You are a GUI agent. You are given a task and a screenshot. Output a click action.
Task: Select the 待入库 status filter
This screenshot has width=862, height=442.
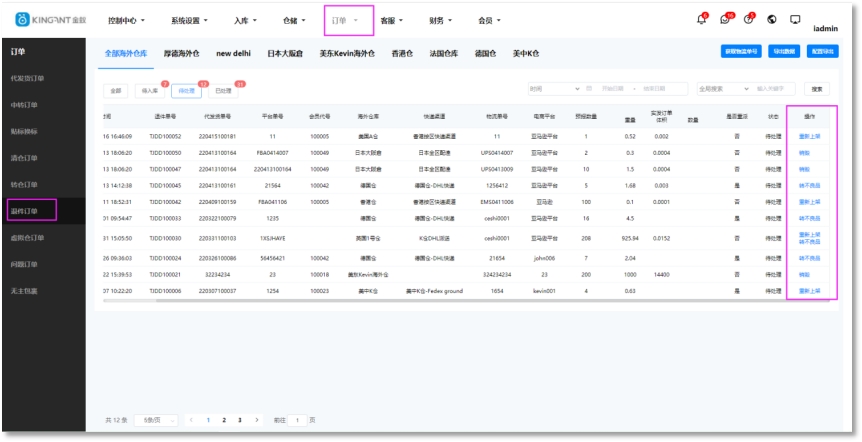point(149,90)
